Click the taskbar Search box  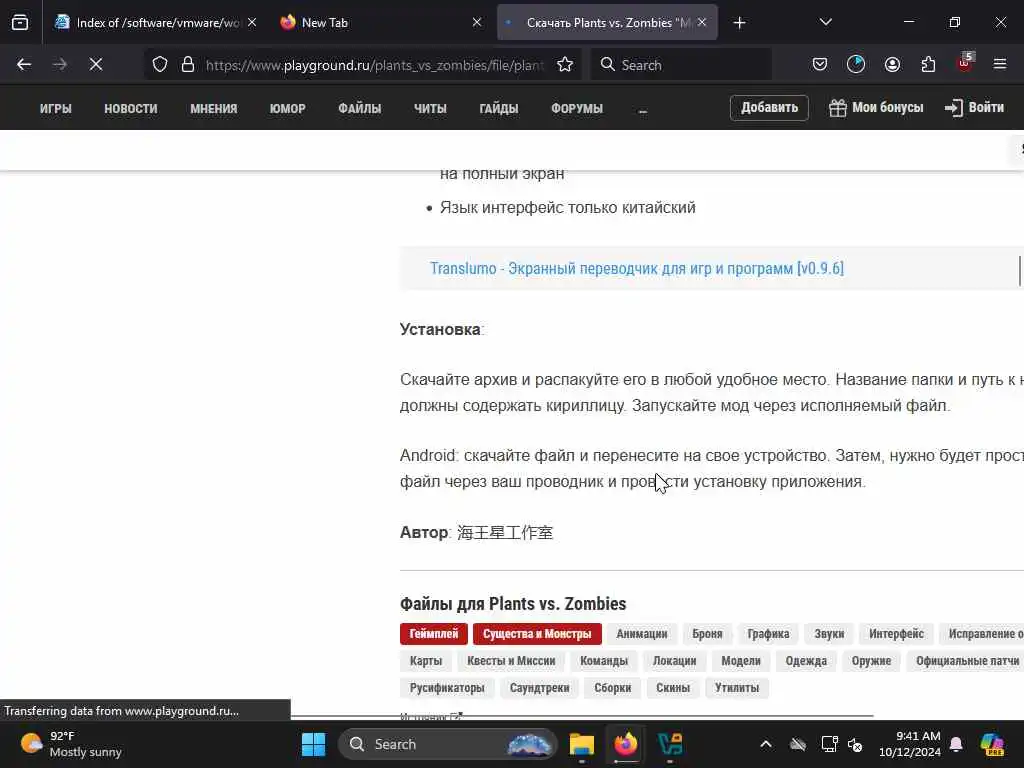pos(448,744)
